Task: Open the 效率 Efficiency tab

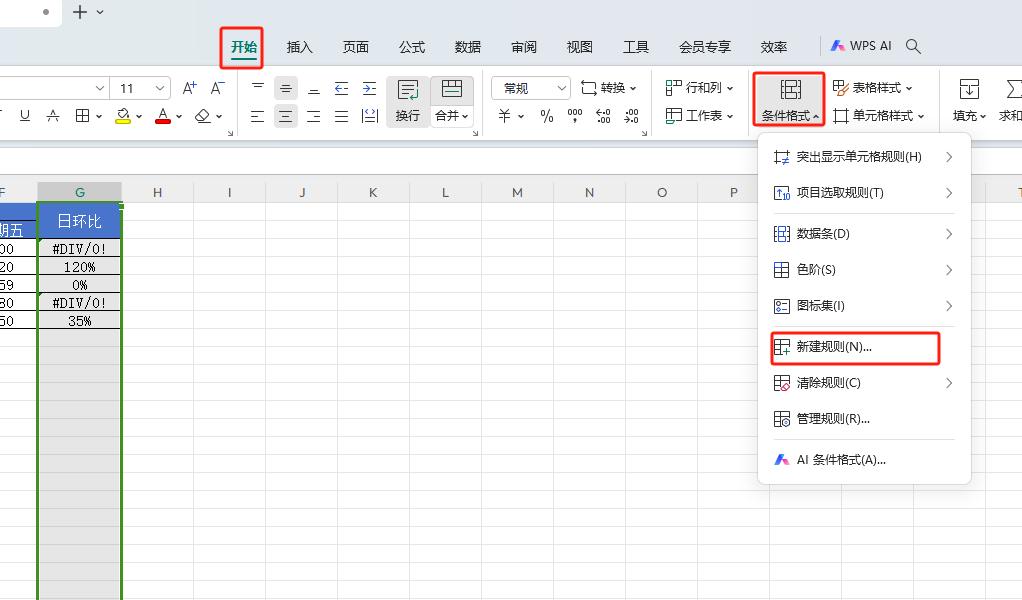Action: point(774,47)
